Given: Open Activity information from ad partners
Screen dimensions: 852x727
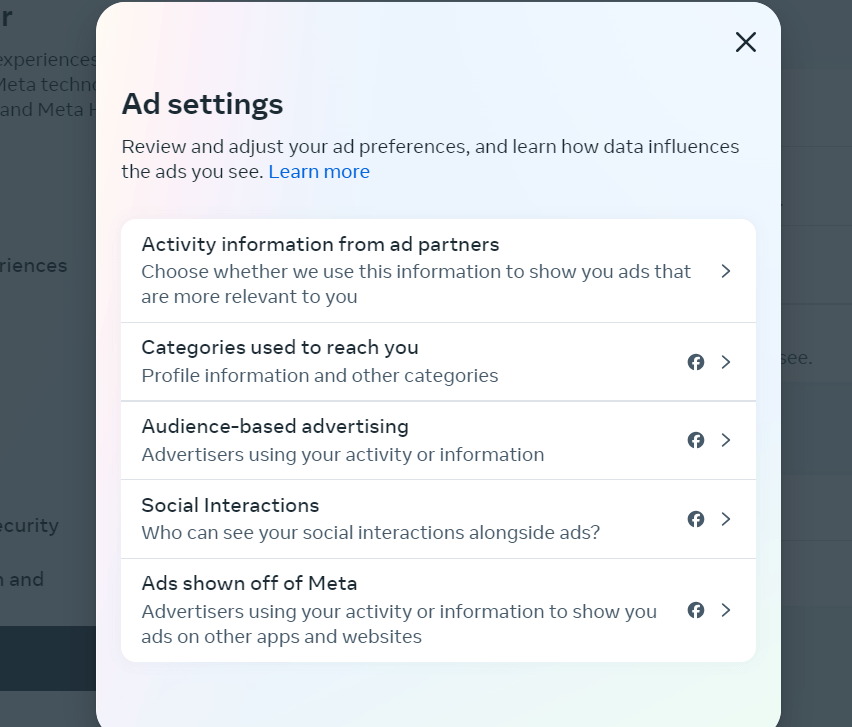Looking at the screenshot, I should [x=320, y=245].
